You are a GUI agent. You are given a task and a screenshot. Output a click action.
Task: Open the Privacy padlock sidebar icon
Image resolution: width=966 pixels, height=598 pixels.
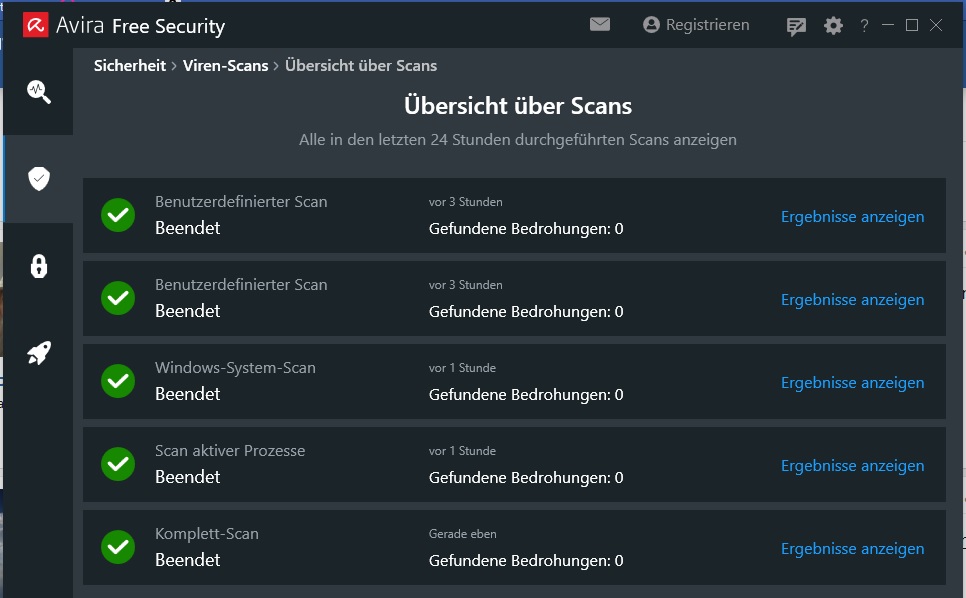(38, 266)
